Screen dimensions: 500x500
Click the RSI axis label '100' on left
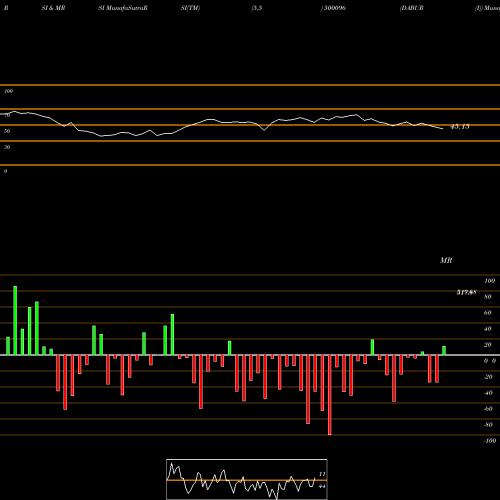pyautogui.click(x=8, y=91)
